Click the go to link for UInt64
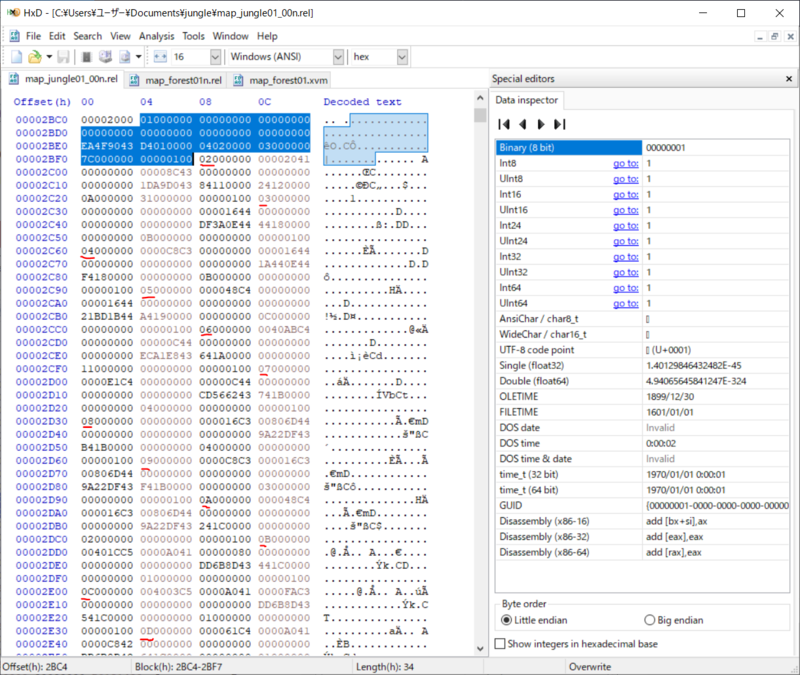 tap(626, 303)
